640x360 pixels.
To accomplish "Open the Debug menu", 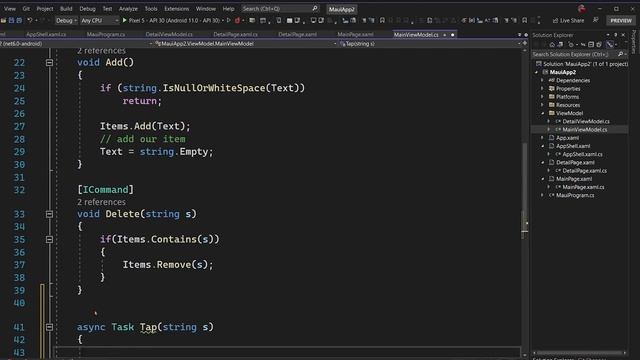I will click(x=87, y=9).
